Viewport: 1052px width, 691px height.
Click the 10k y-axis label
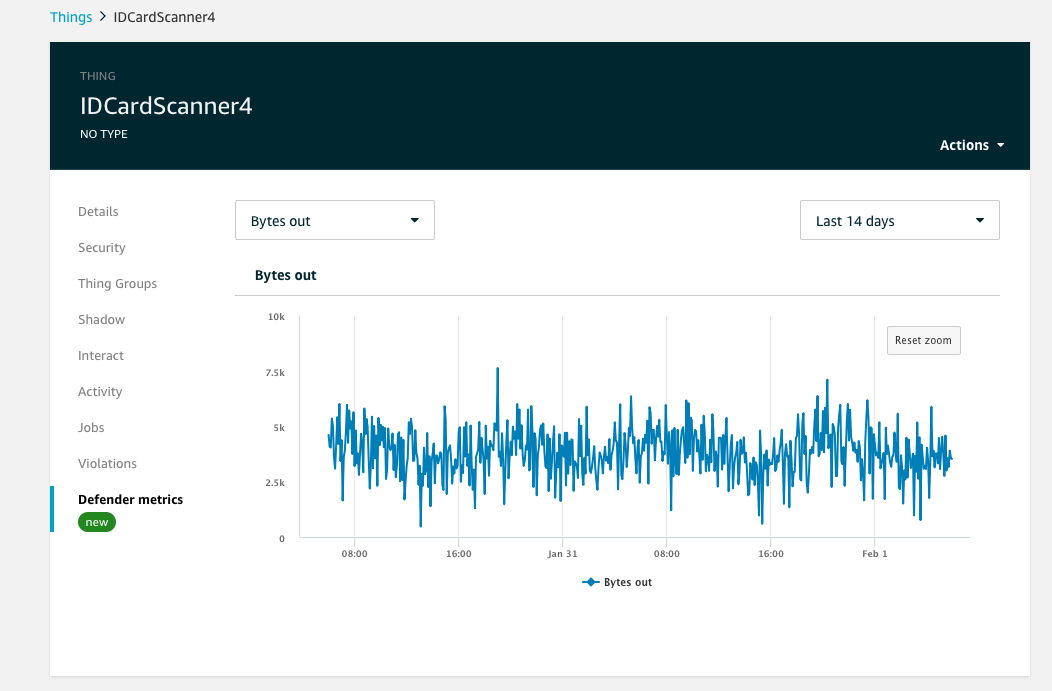[x=276, y=317]
